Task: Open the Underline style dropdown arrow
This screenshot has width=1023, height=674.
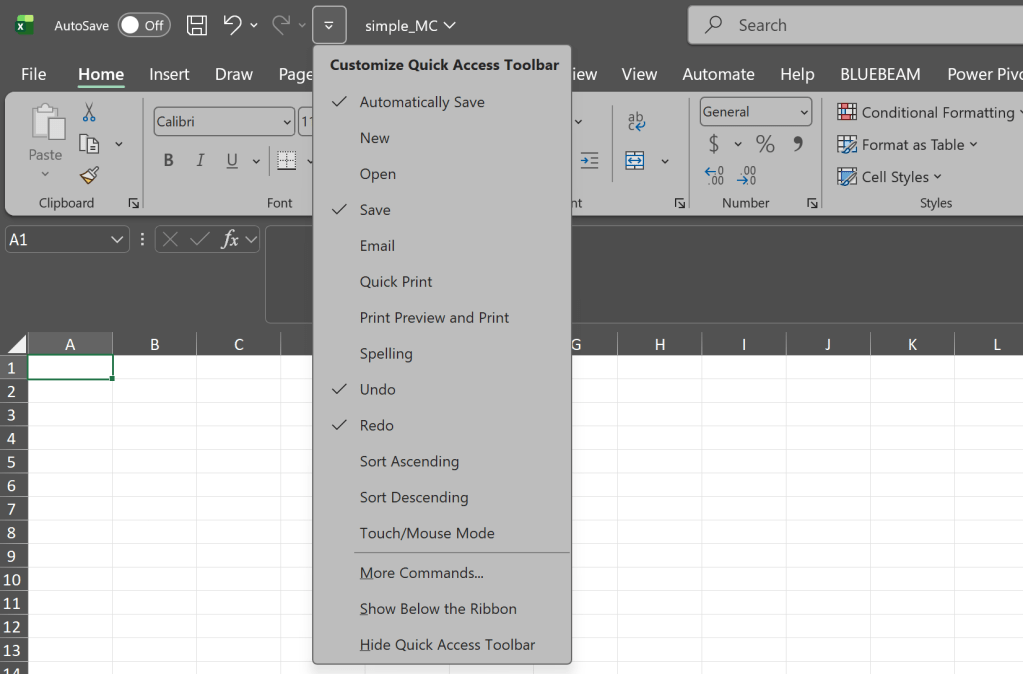Action: click(x=256, y=161)
